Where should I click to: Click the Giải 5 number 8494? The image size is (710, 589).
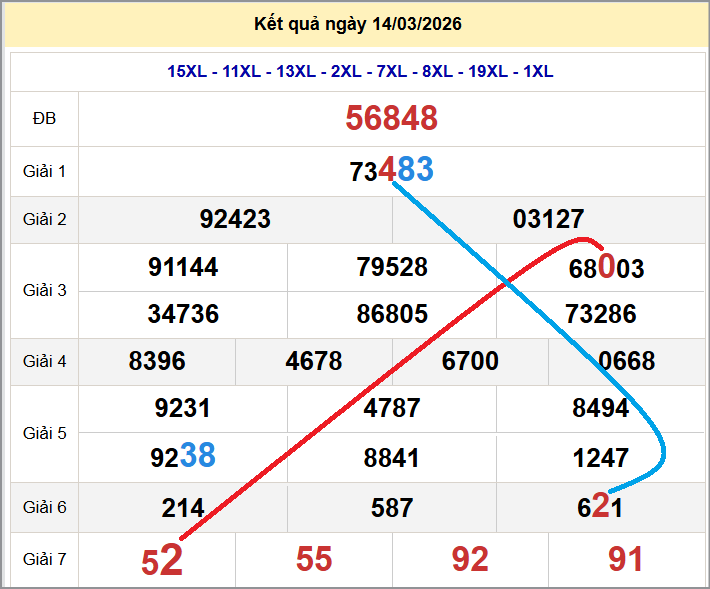pos(600,408)
